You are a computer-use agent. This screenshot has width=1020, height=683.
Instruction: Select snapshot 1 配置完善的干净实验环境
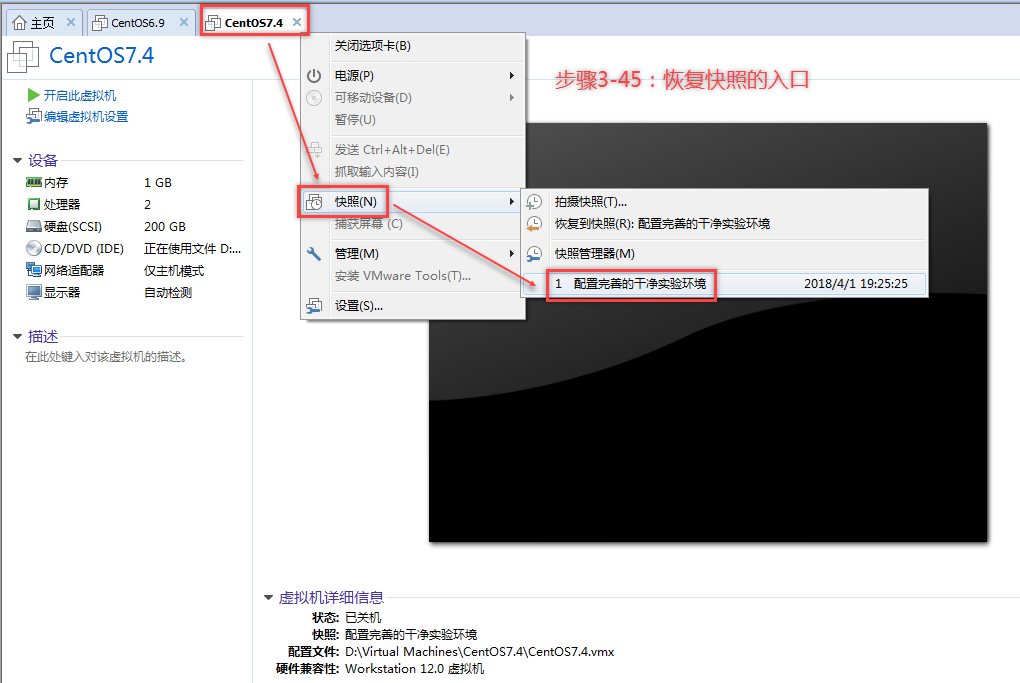pyautogui.click(x=725, y=284)
